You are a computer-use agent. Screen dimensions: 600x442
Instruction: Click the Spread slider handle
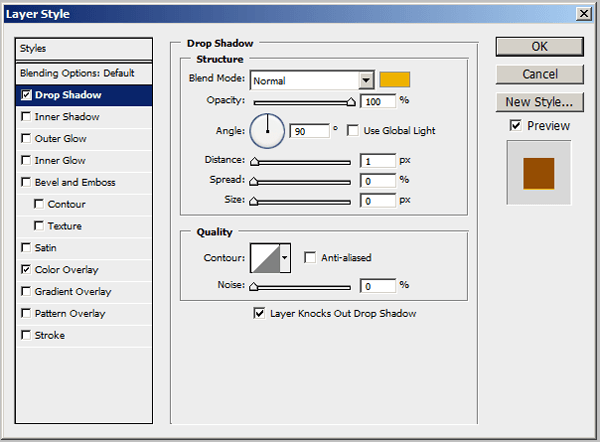pos(254,181)
